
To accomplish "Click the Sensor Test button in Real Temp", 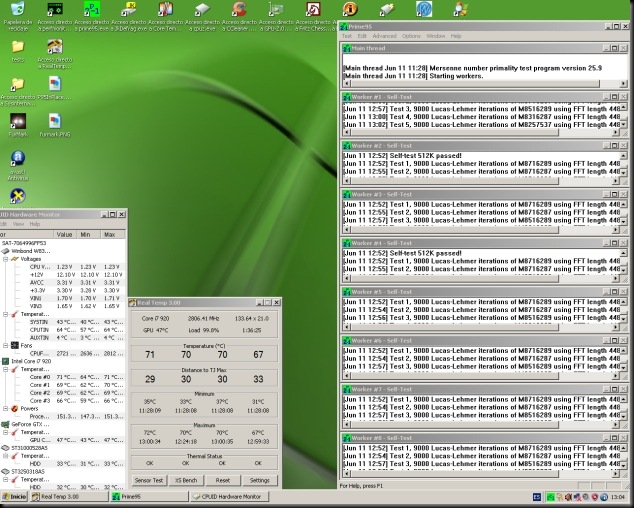I will (x=149, y=480).
